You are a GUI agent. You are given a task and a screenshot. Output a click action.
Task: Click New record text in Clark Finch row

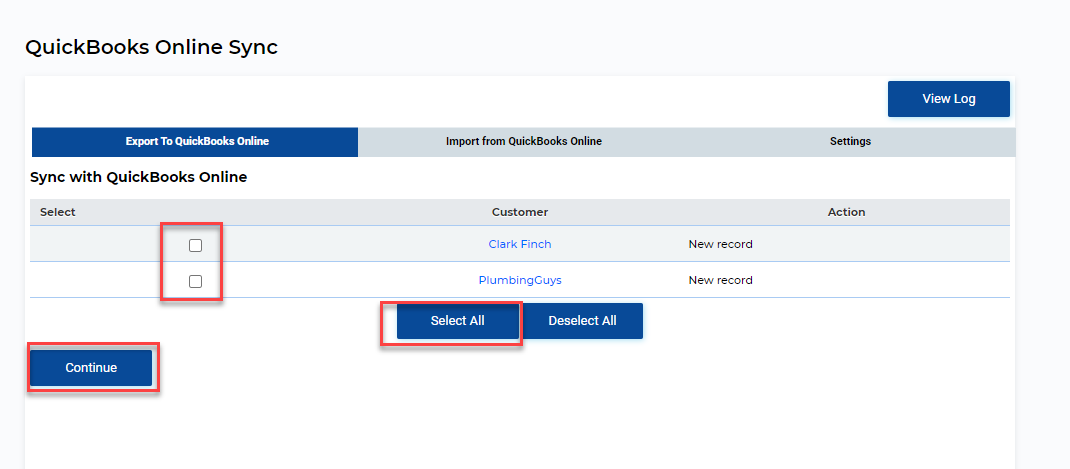[x=721, y=244]
